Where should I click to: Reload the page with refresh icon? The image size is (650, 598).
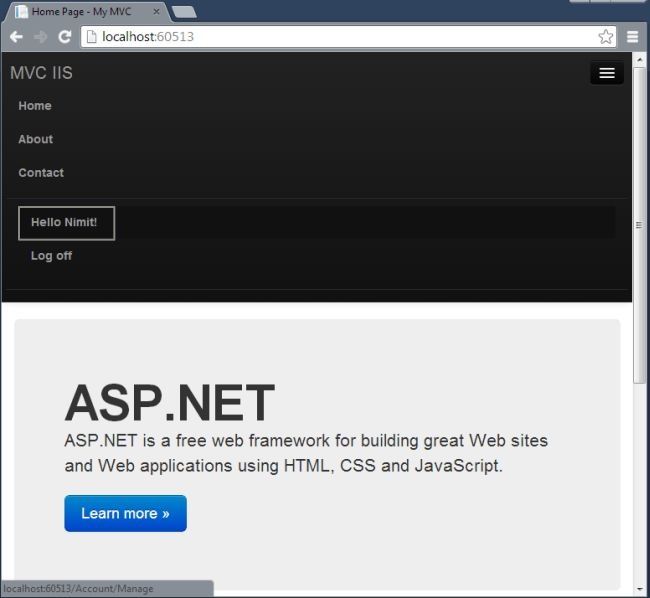(65, 37)
